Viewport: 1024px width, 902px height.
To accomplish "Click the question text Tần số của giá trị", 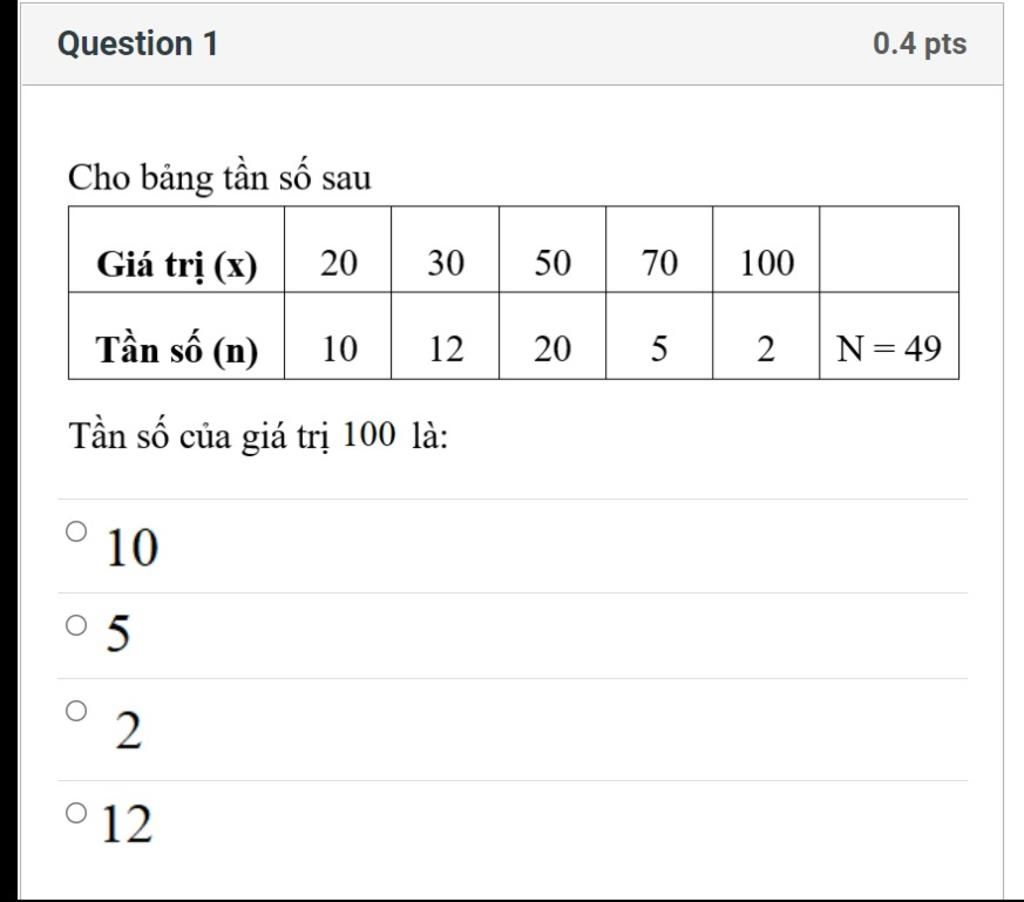I will pos(200,435).
